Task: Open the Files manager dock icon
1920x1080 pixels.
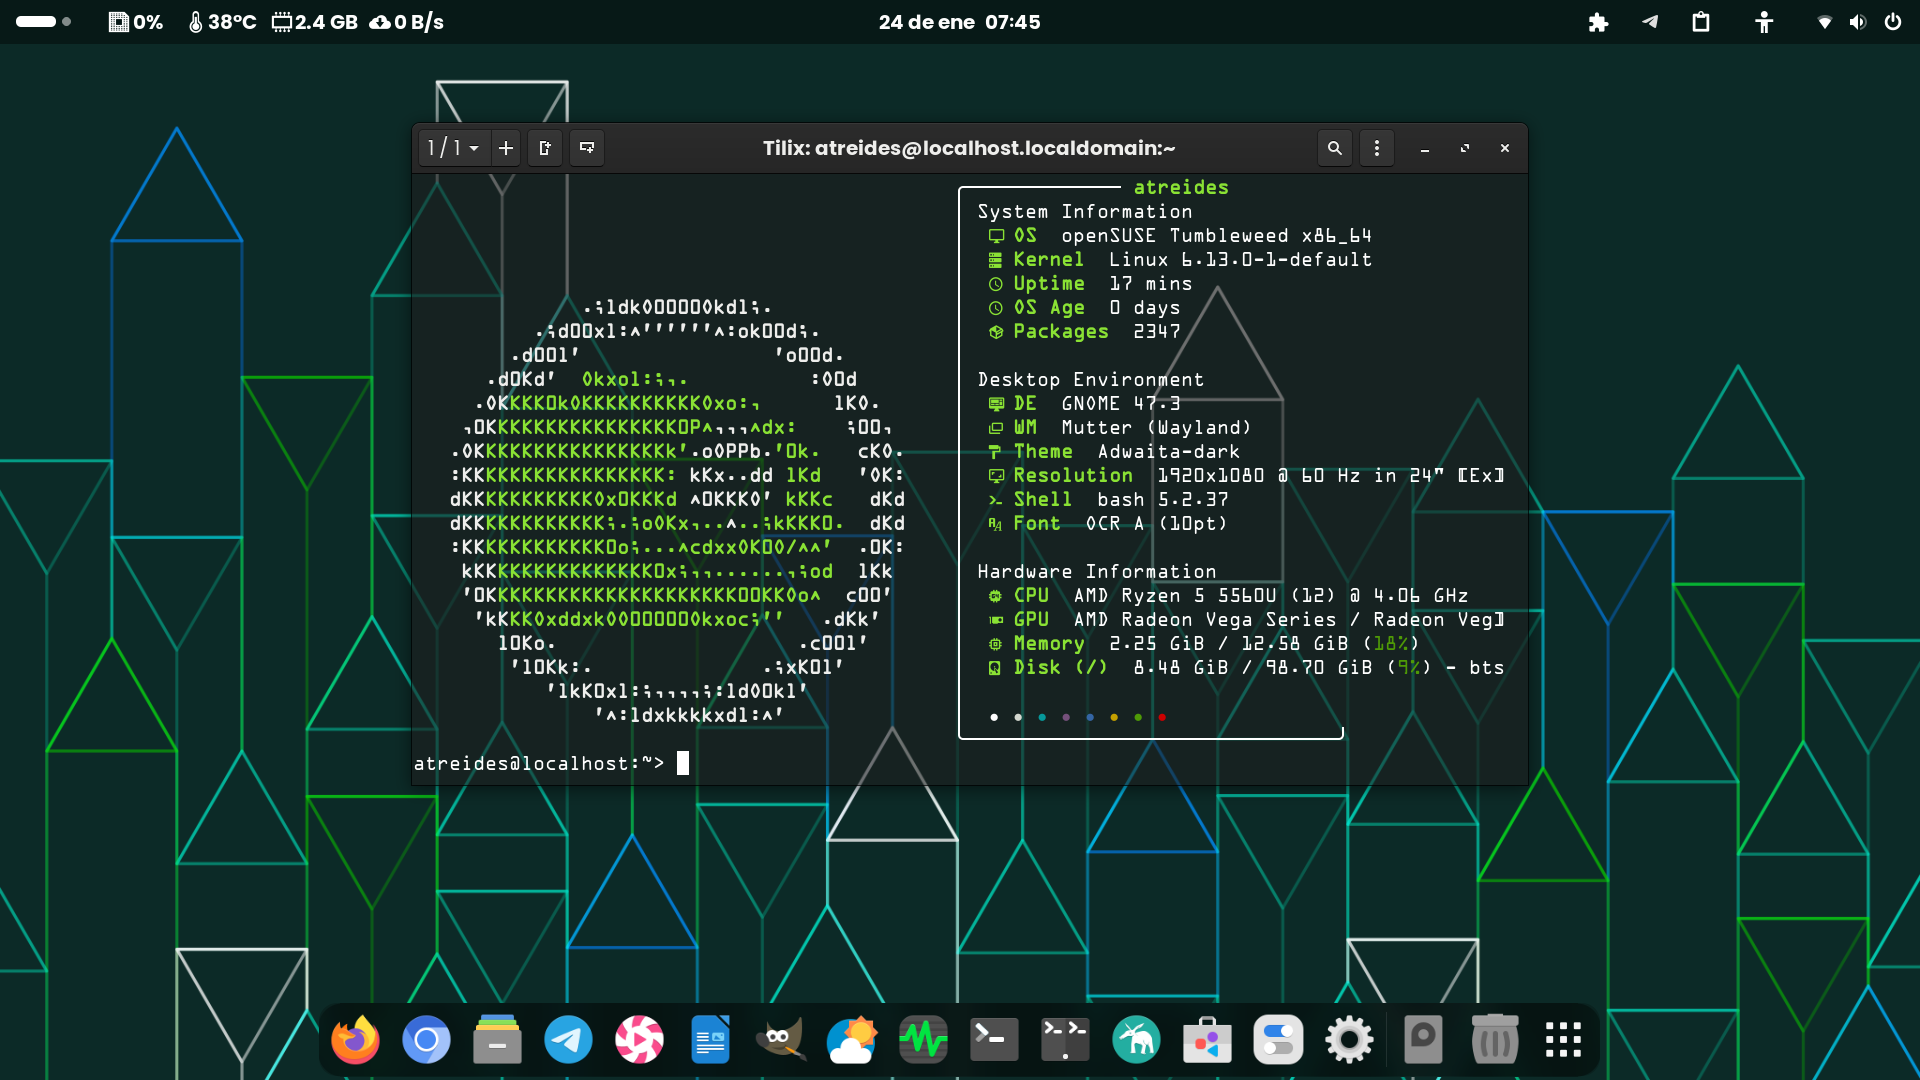Action: 497,1040
